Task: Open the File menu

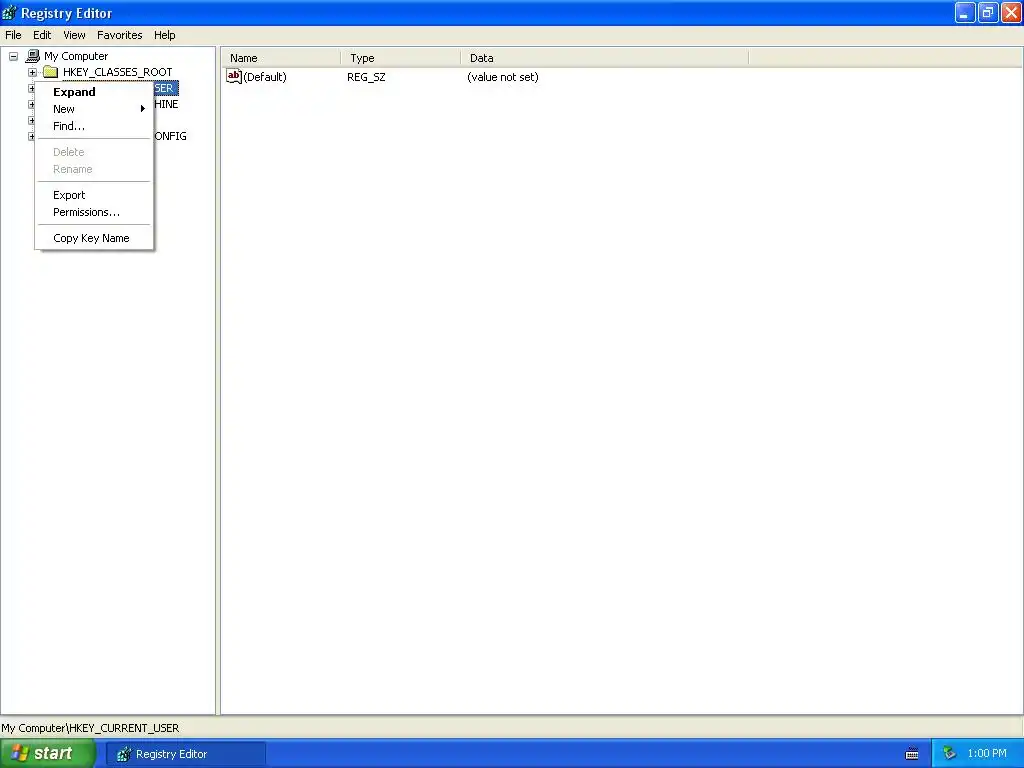Action: (13, 35)
